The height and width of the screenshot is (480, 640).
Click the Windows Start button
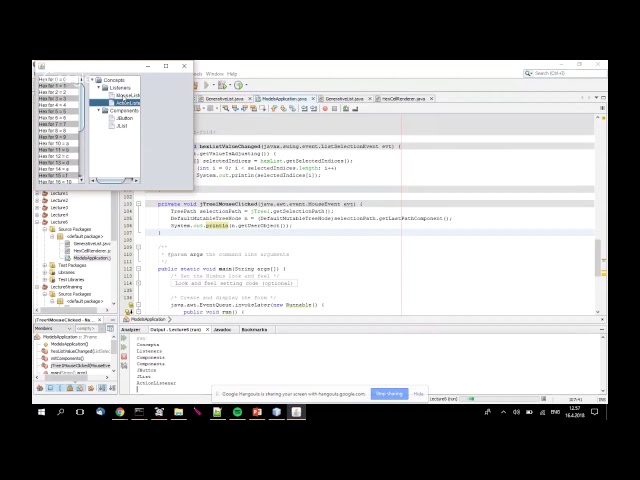coord(41,412)
